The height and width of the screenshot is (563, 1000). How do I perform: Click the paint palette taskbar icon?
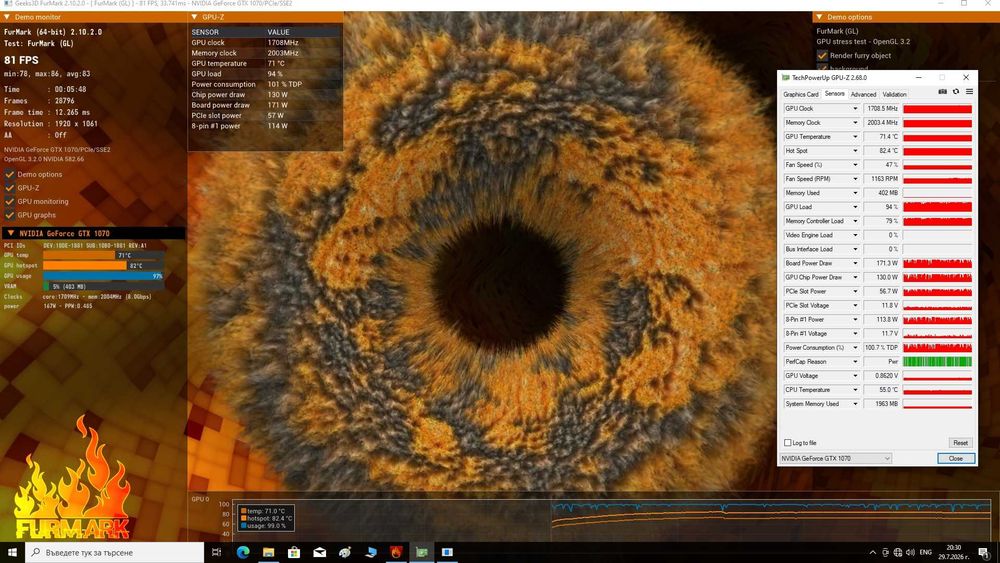345,552
